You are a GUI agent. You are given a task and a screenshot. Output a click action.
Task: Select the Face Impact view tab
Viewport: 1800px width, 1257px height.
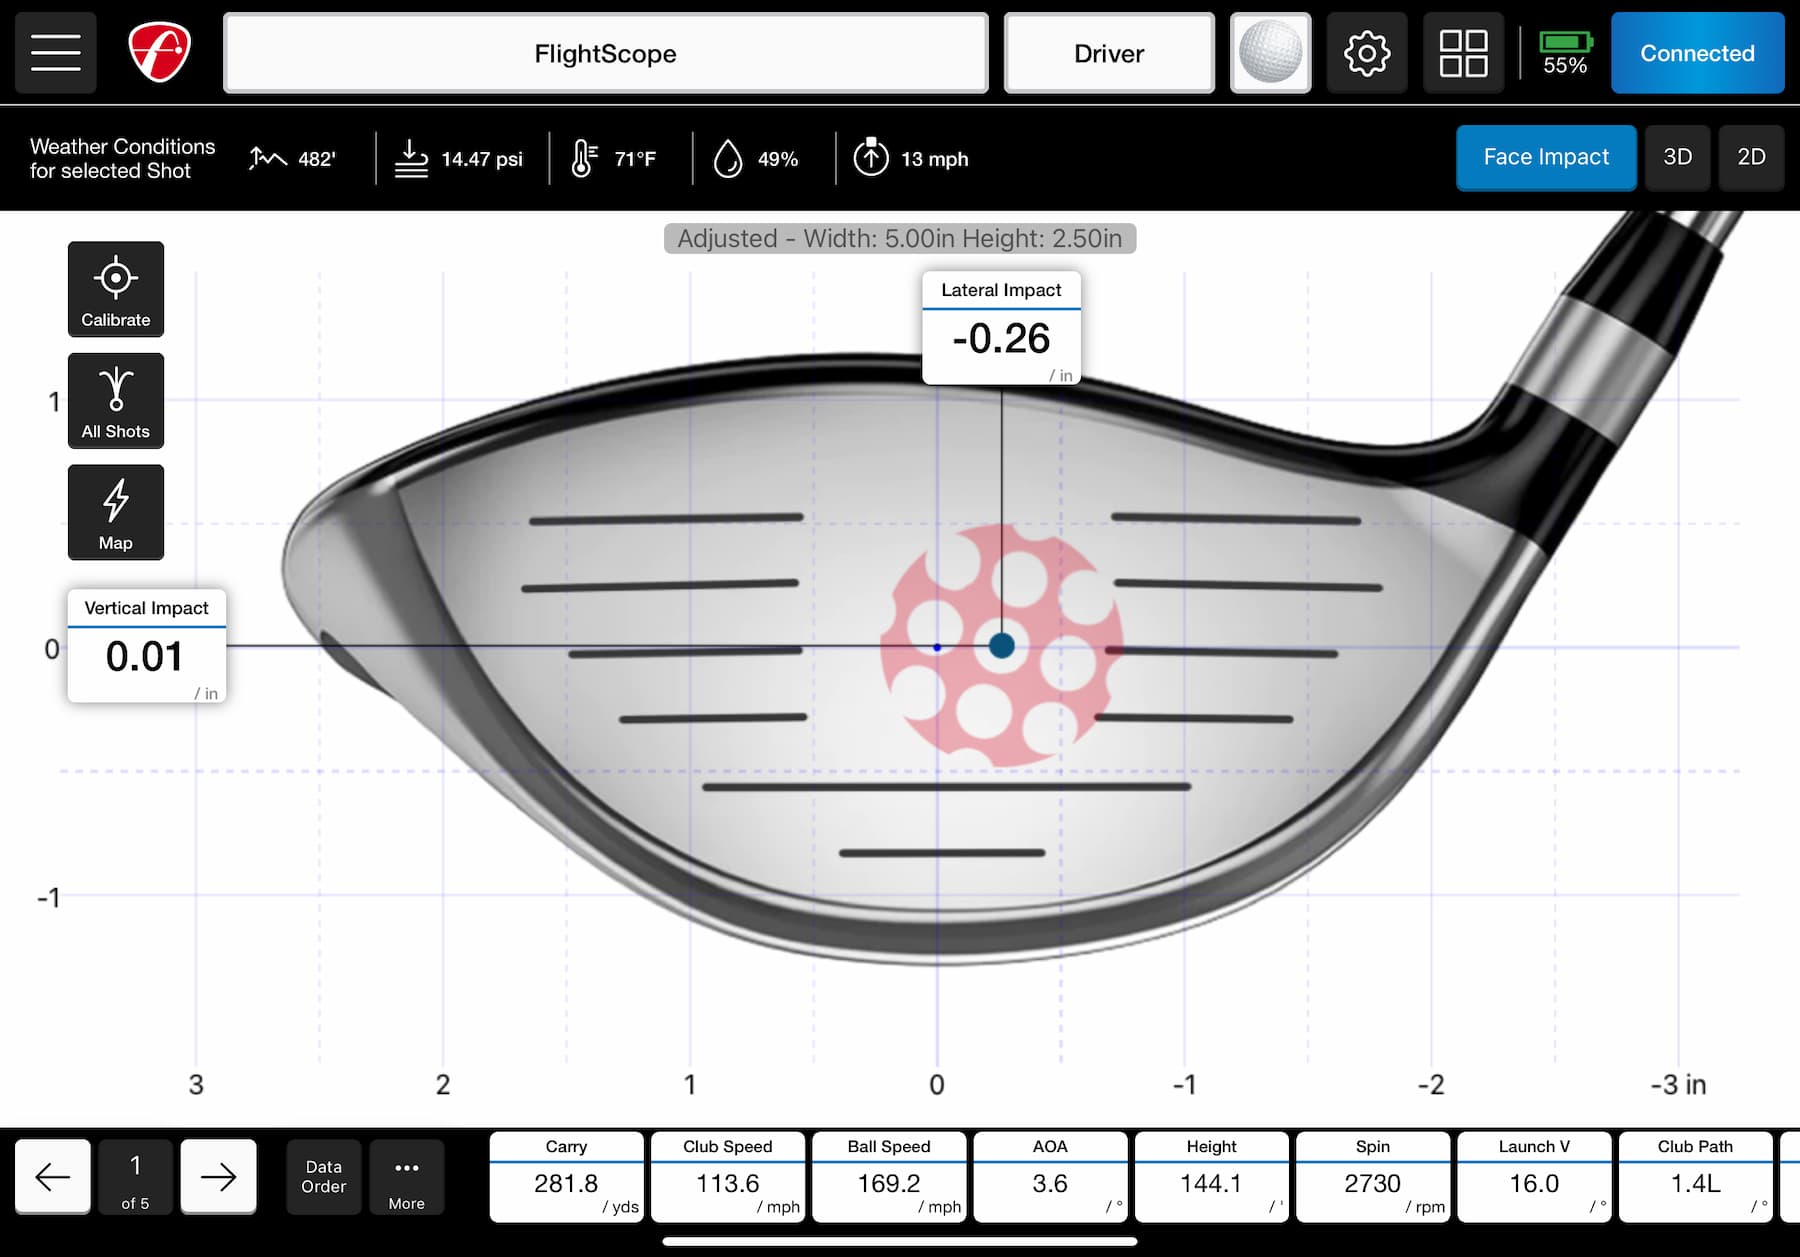1545,157
